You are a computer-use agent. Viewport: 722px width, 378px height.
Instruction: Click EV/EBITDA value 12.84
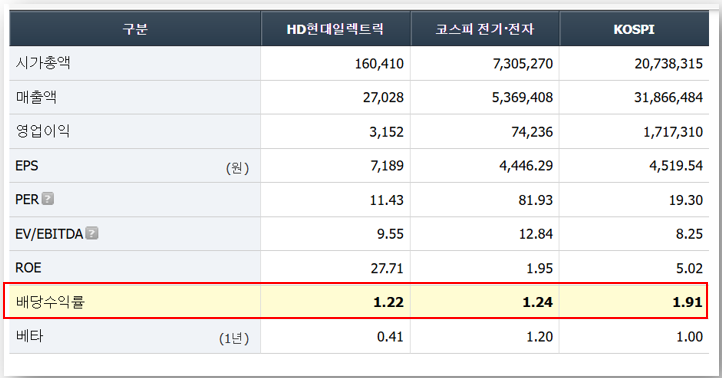[x=536, y=234]
